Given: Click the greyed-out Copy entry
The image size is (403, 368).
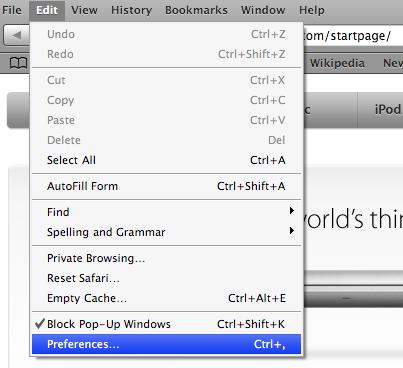Looking at the screenshot, I should (166, 100).
